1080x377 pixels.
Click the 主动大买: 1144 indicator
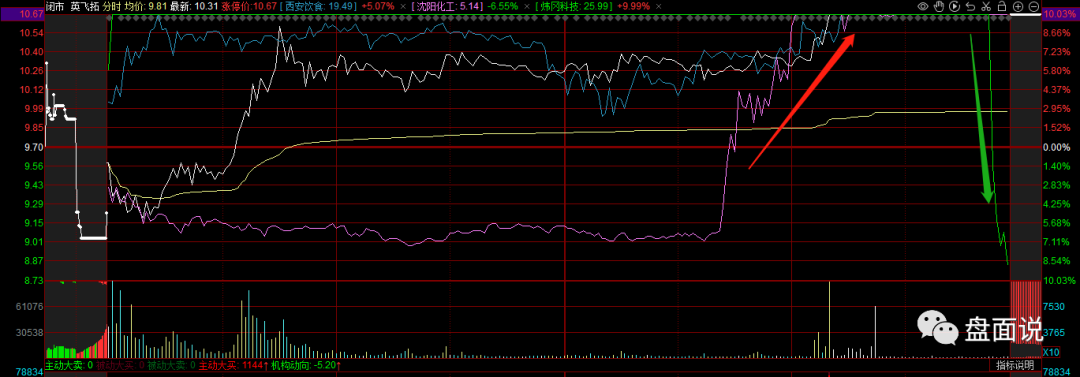(233, 365)
